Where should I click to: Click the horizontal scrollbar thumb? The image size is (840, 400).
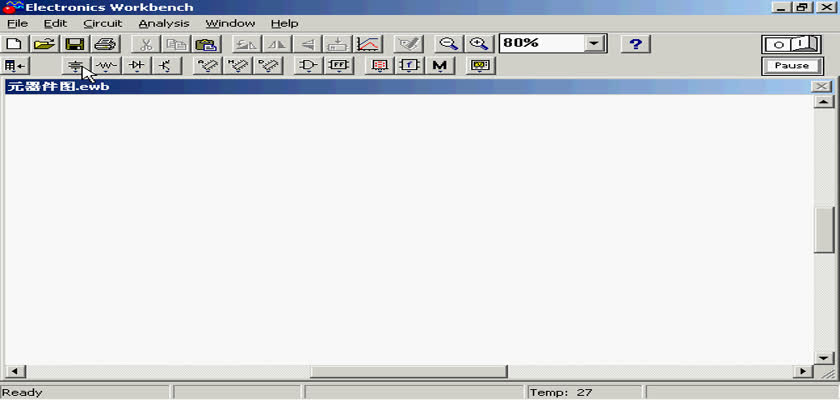408,372
